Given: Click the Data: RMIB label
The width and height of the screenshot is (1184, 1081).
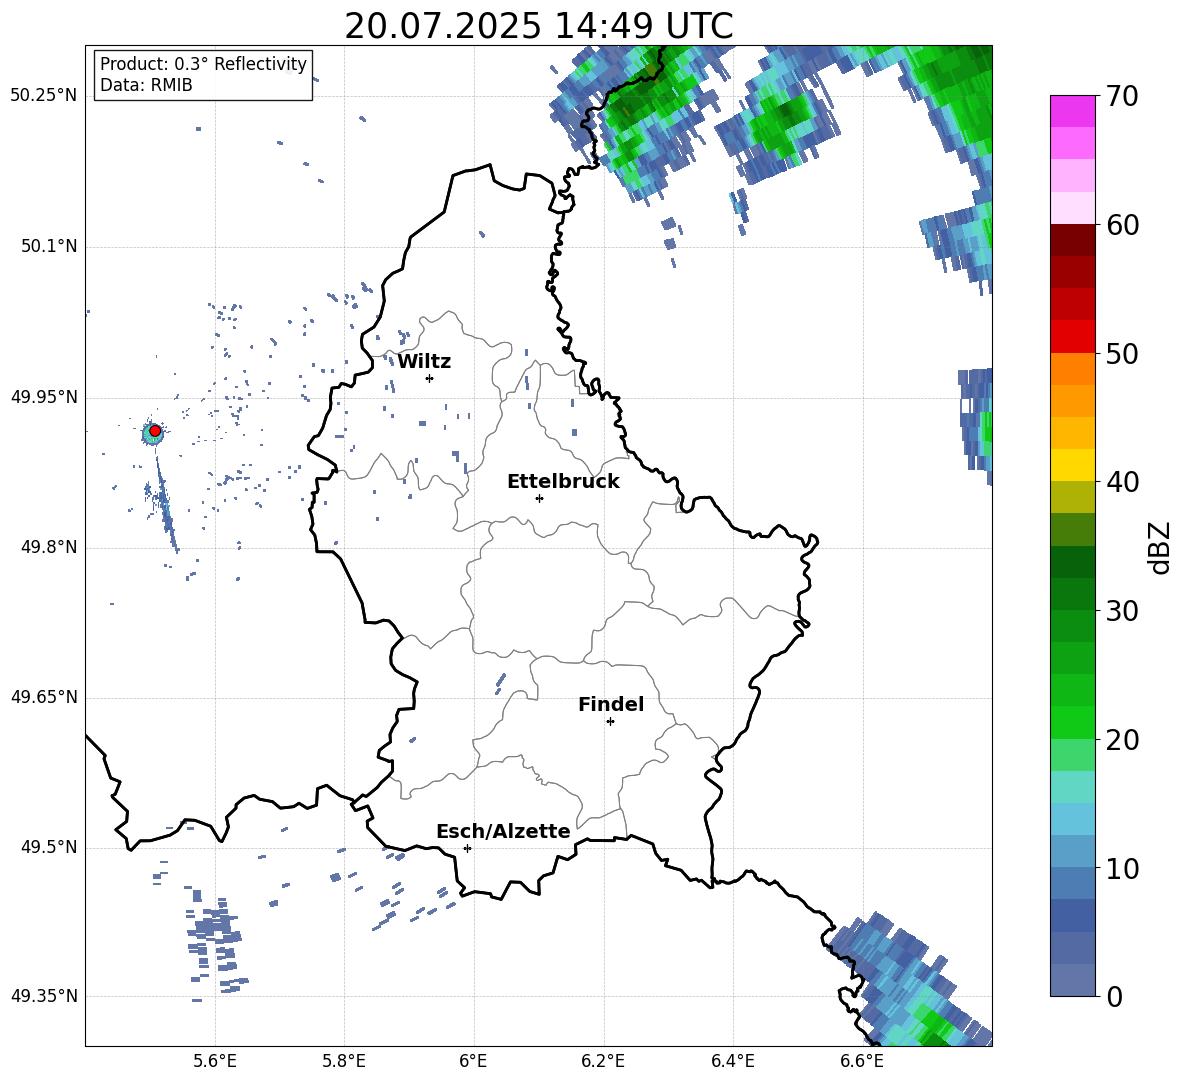Looking at the screenshot, I should pos(146,85).
